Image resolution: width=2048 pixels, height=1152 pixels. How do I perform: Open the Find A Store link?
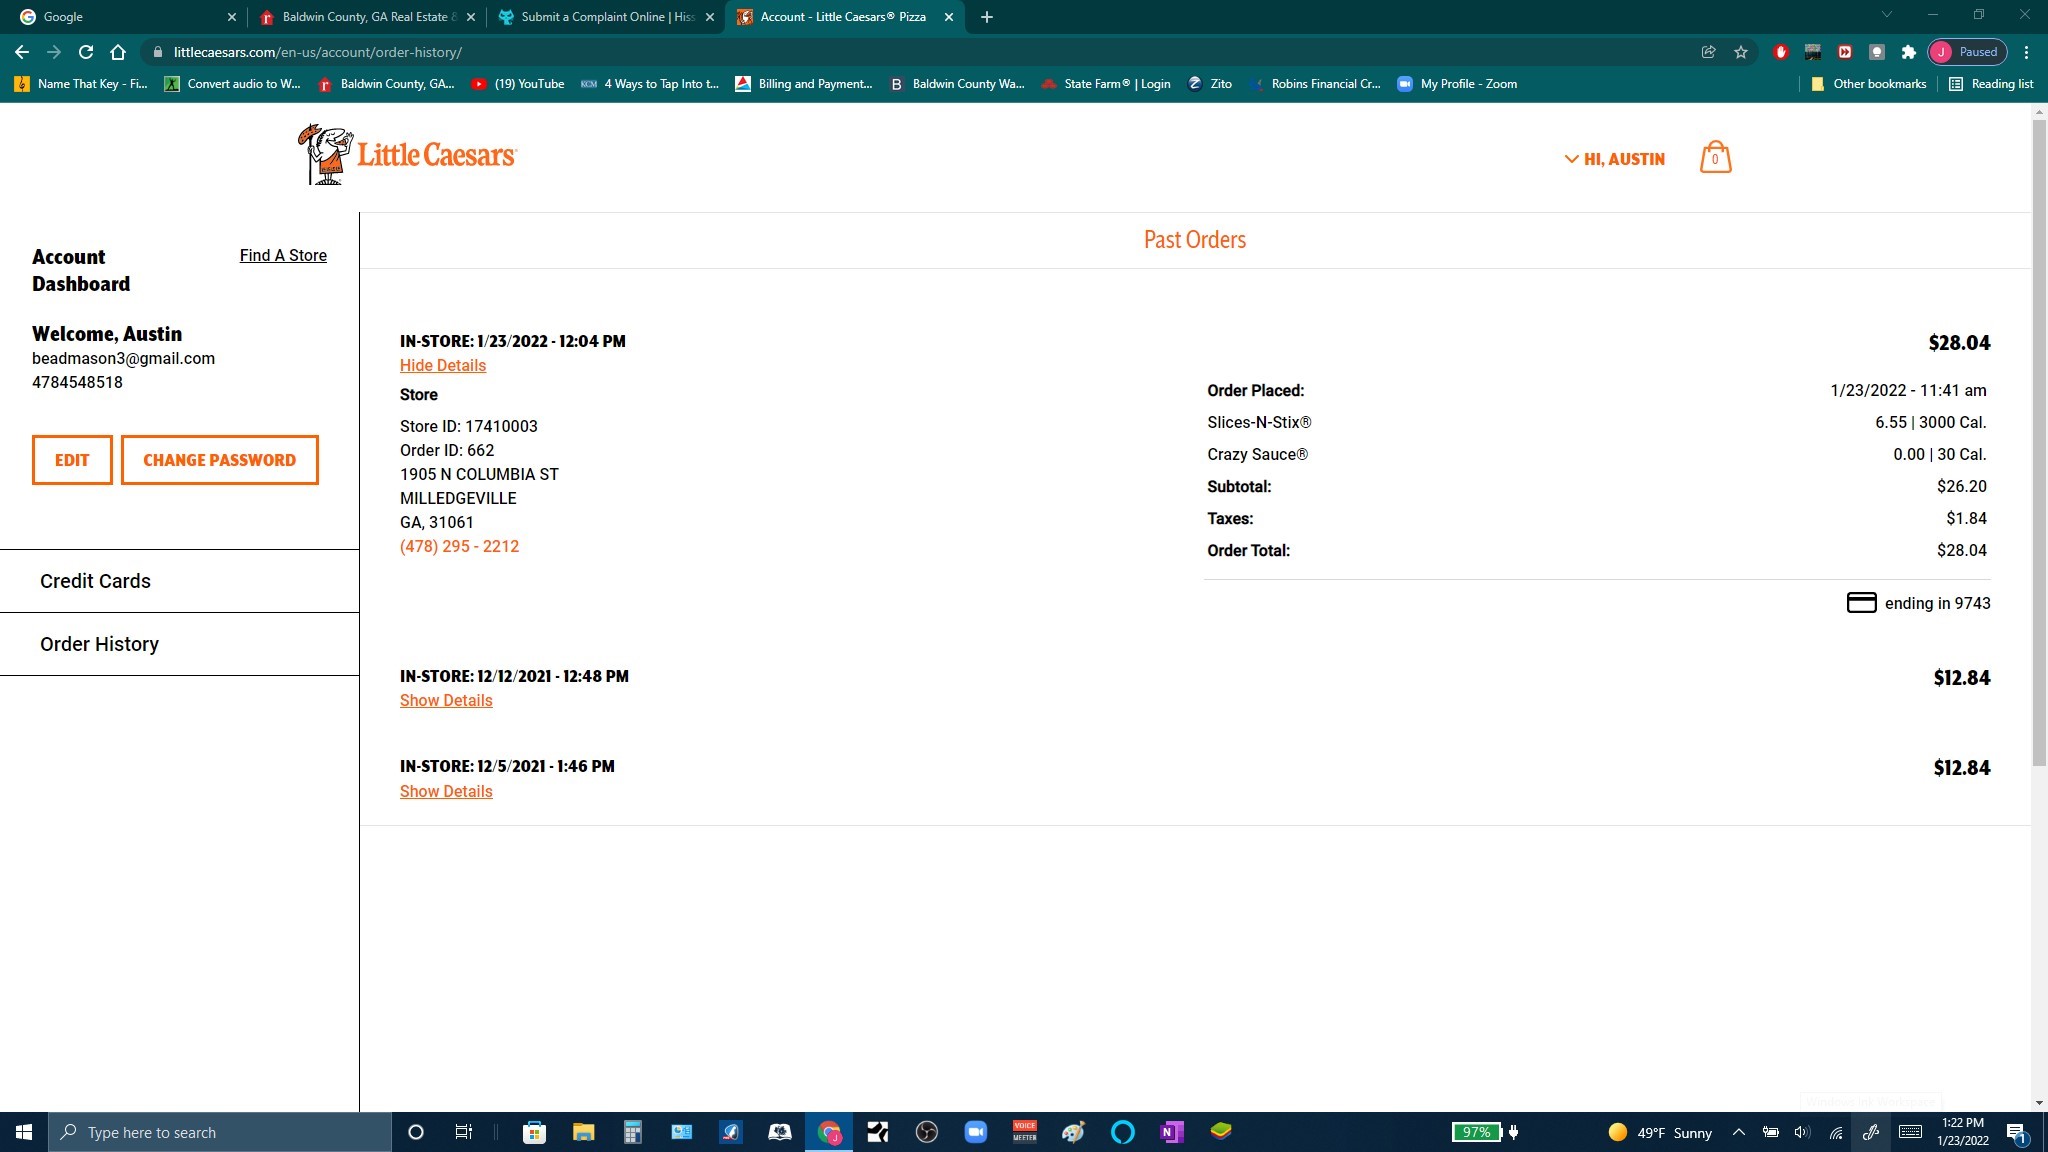coord(283,255)
